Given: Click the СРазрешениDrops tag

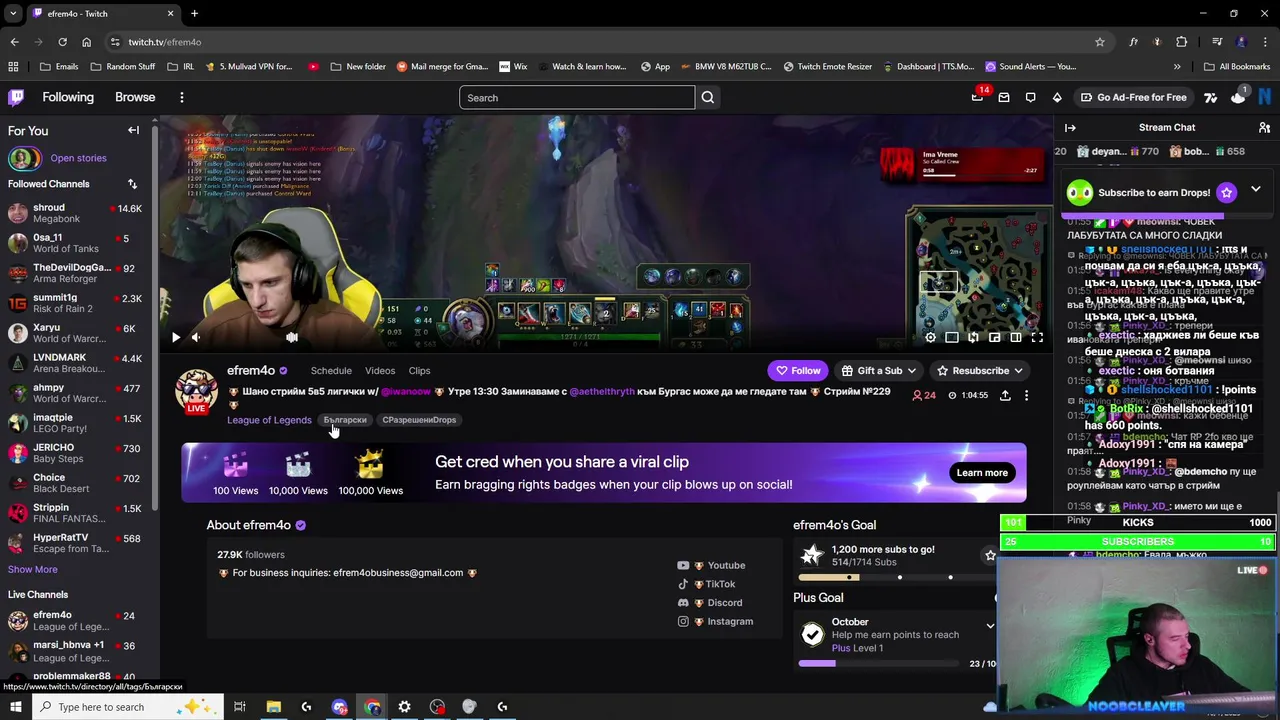Looking at the screenshot, I should 419,420.
